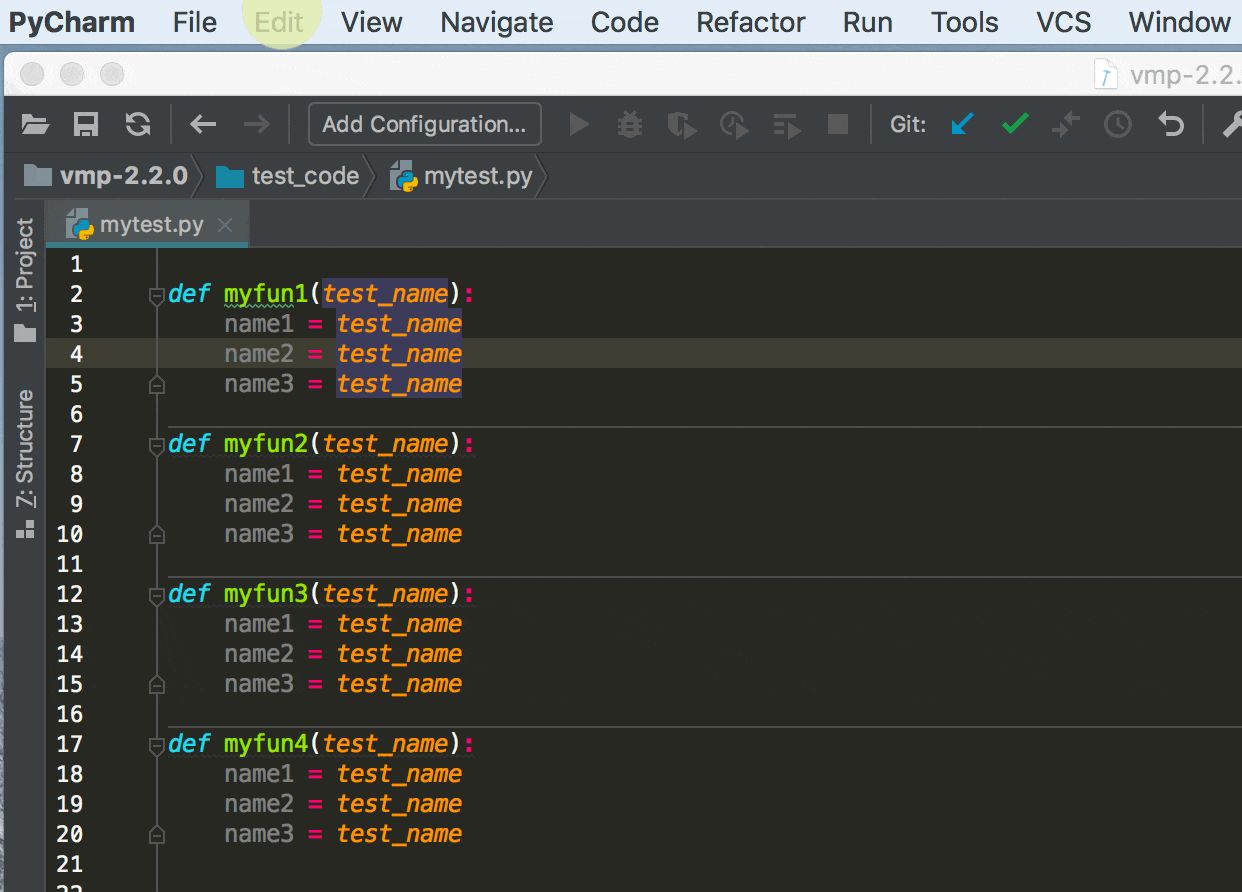Select the mytest.py editor tab
This screenshot has width=1242, height=892.
(150, 225)
